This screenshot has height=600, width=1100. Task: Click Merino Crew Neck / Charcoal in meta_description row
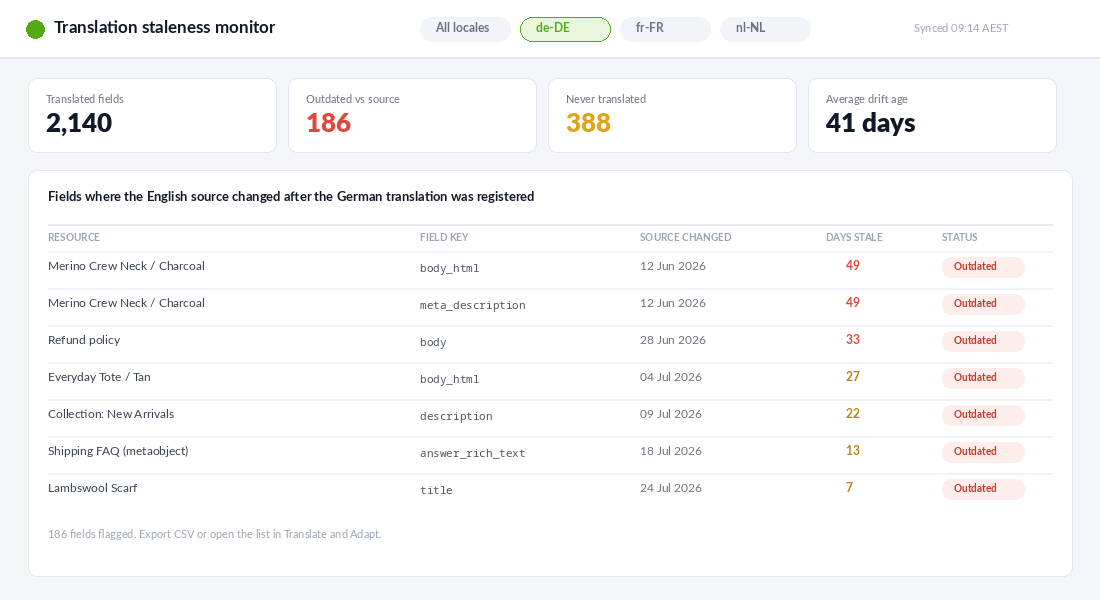coord(126,303)
